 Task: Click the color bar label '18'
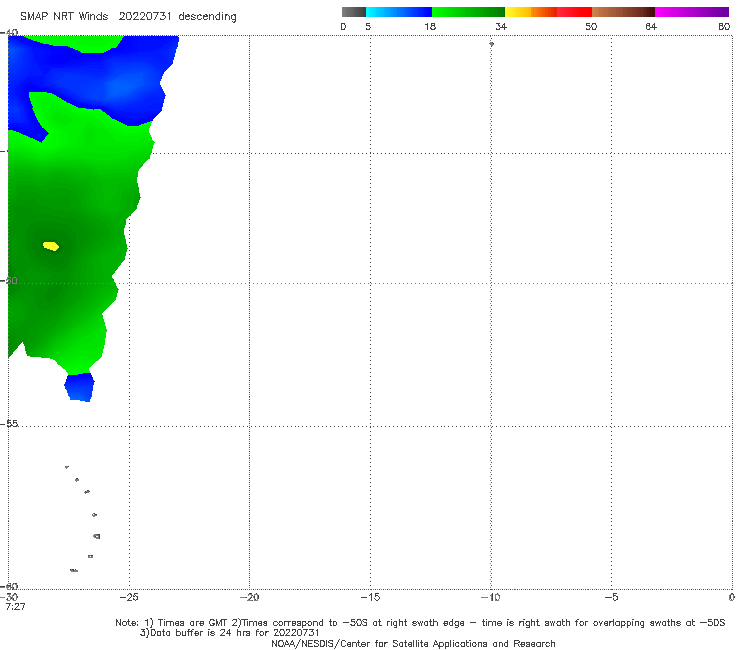point(430,27)
